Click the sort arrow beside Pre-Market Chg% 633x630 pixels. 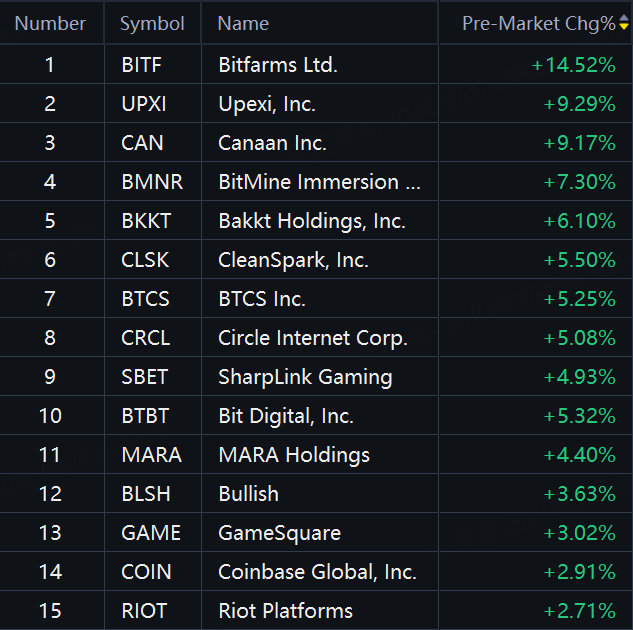(x=624, y=24)
